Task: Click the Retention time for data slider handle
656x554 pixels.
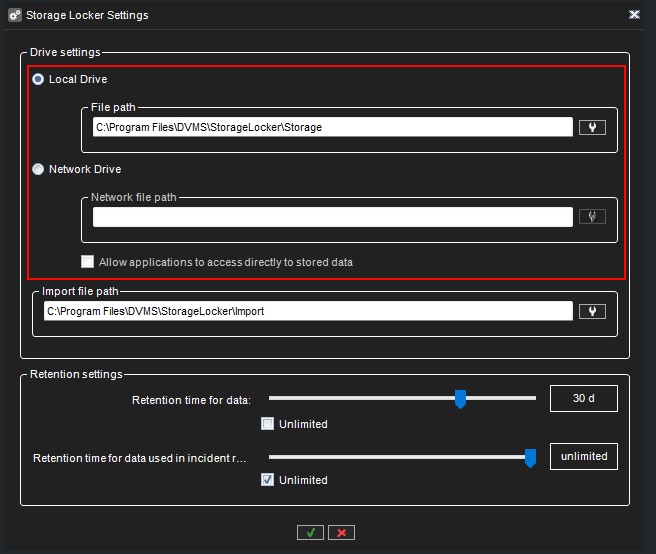Action: click(x=460, y=399)
